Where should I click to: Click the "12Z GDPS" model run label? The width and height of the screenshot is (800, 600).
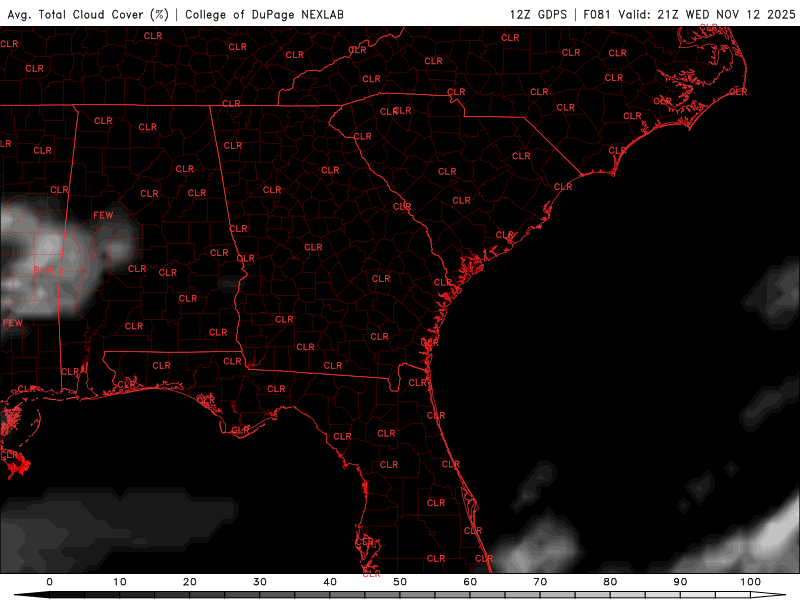coord(538,14)
